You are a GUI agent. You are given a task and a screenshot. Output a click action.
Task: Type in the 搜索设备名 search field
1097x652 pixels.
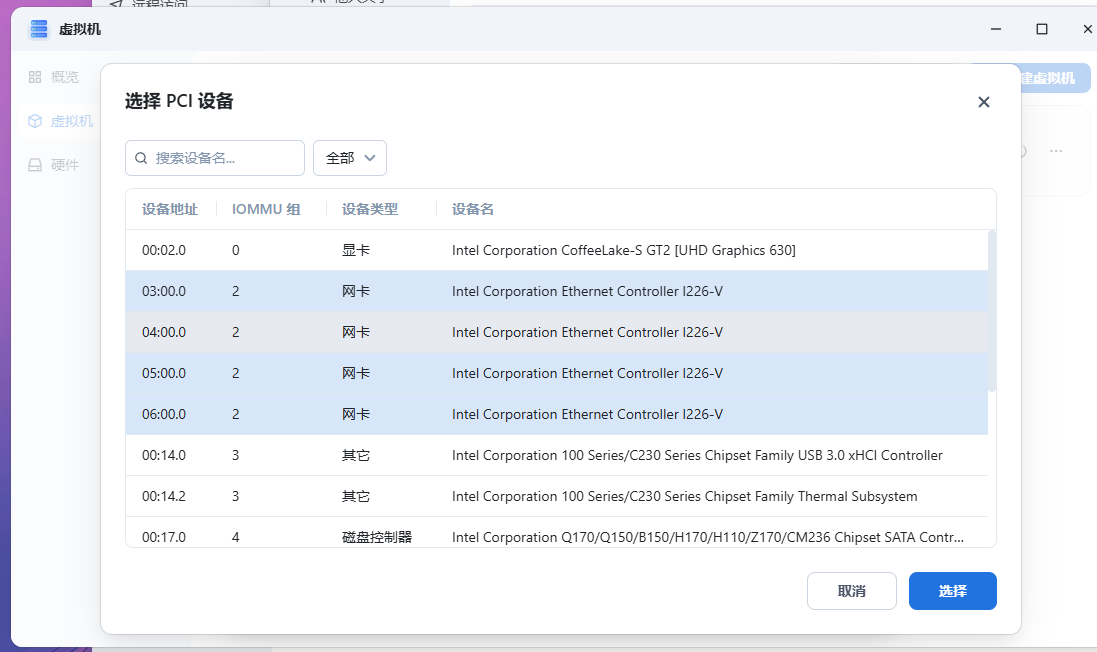tap(225, 158)
